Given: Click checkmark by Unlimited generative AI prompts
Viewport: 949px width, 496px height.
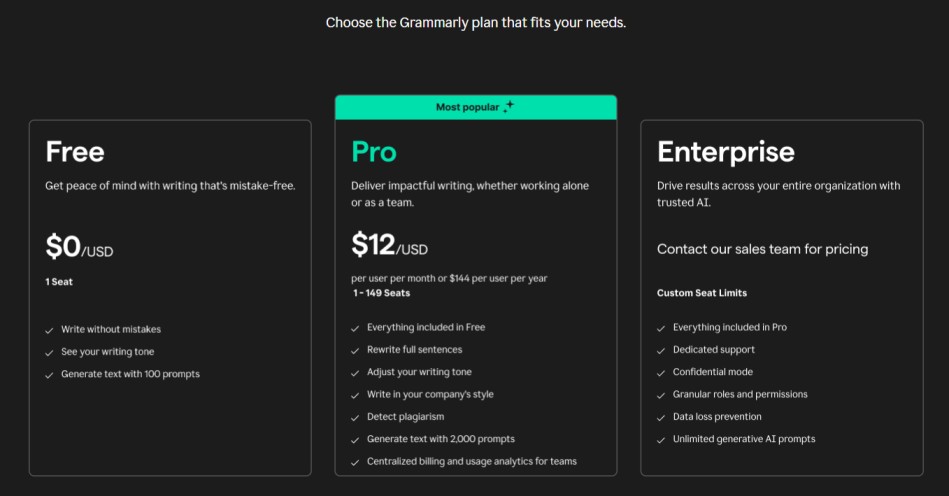Looking at the screenshot, I should tap(661, 440).
